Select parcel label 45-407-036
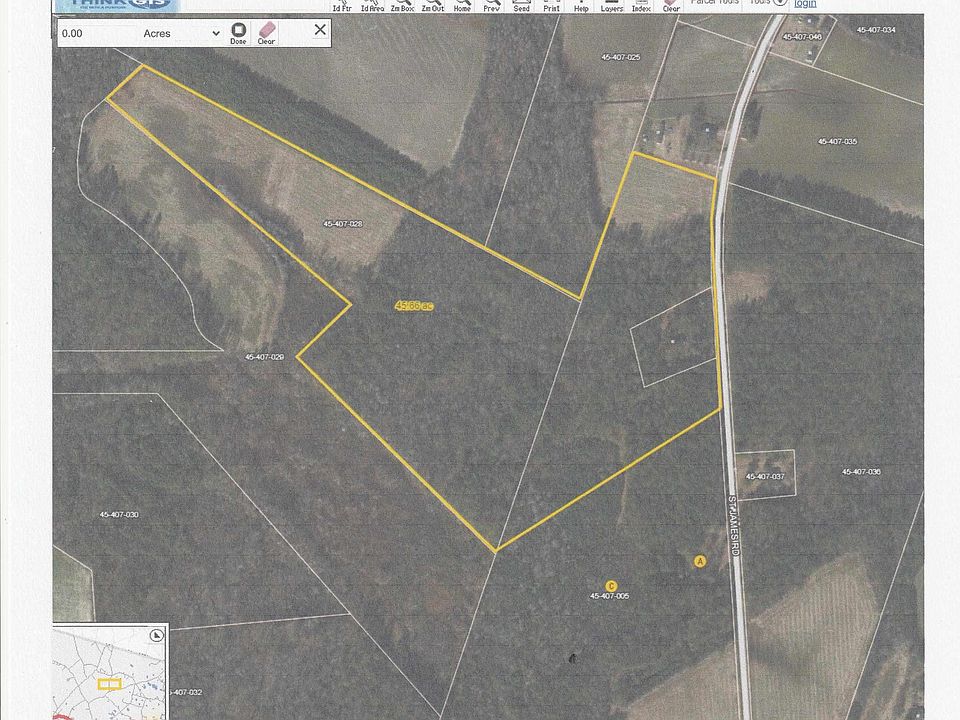Viewport: 960px width, 720px height. 861,472
